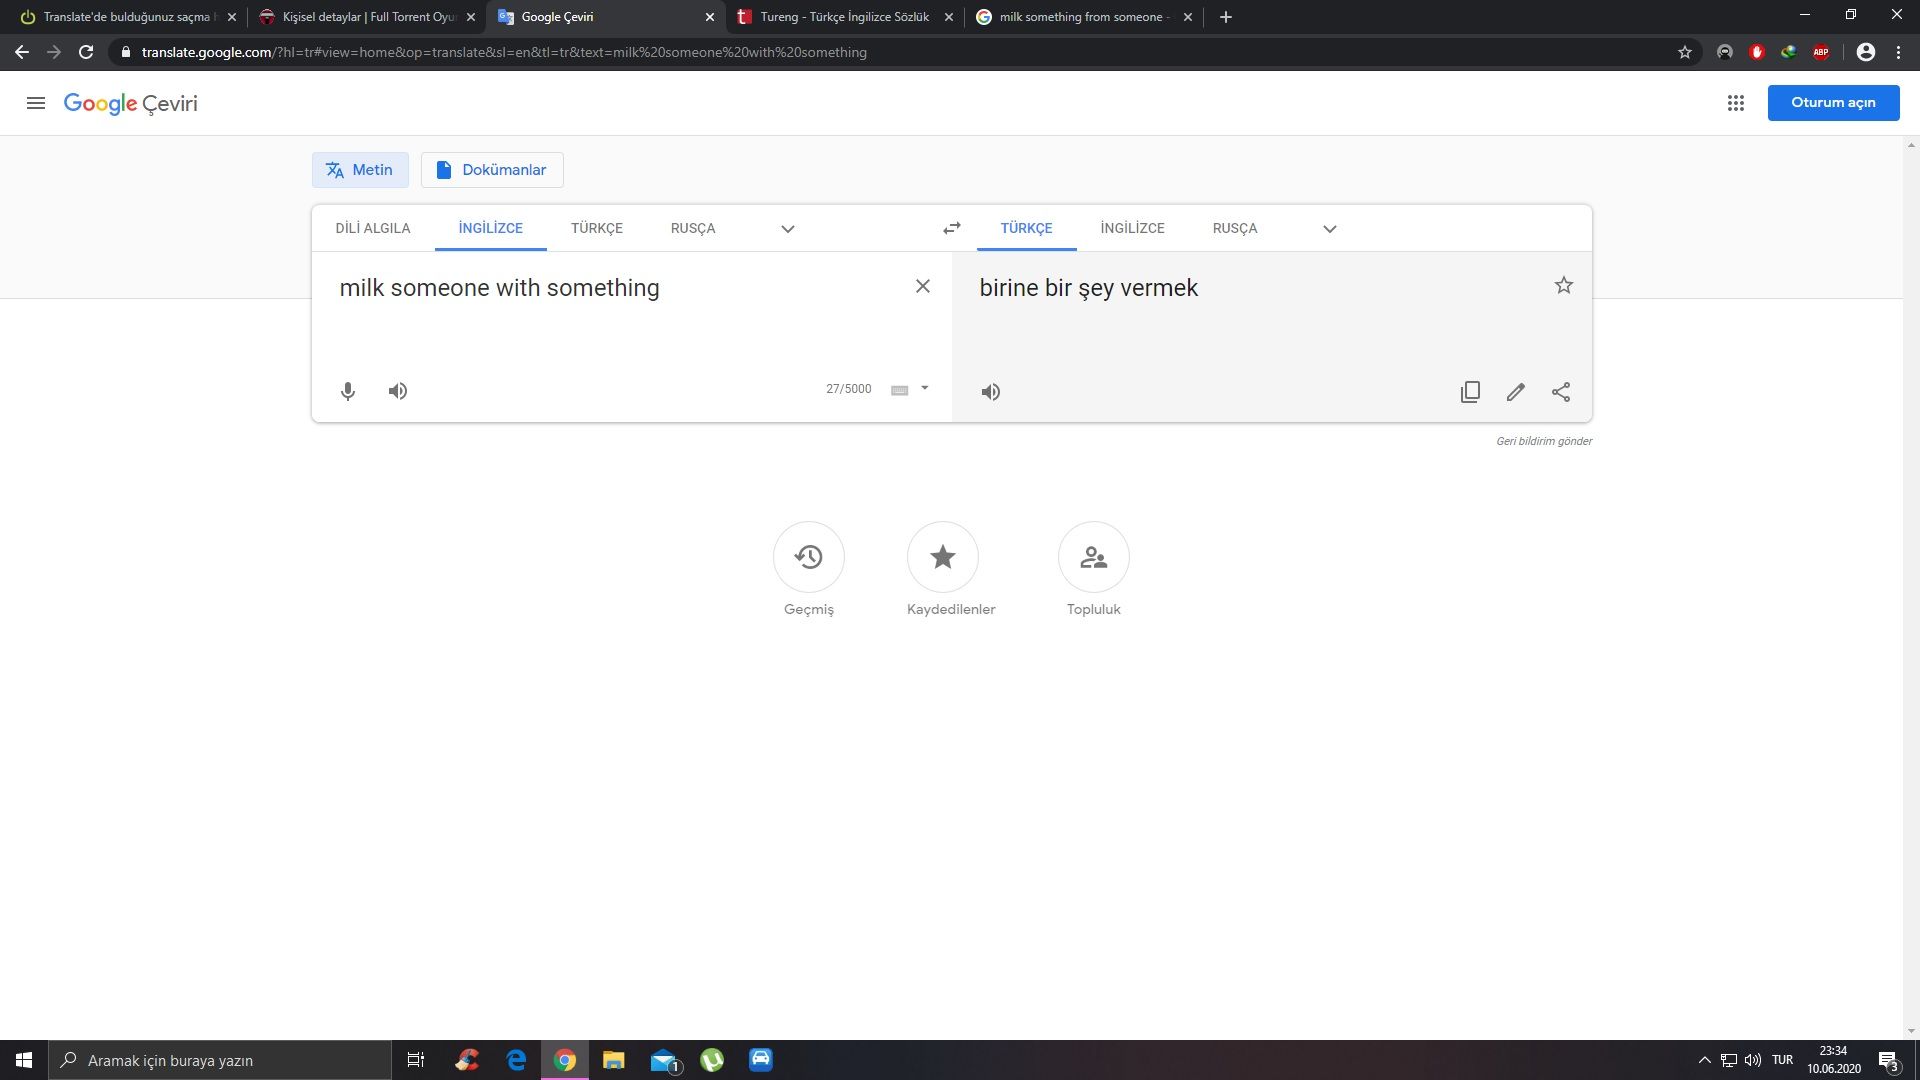The width and height of the screenshot is (1920, 1080).
Task: Select İNGİLİZCE as target language
Action: click(1132, 228)
